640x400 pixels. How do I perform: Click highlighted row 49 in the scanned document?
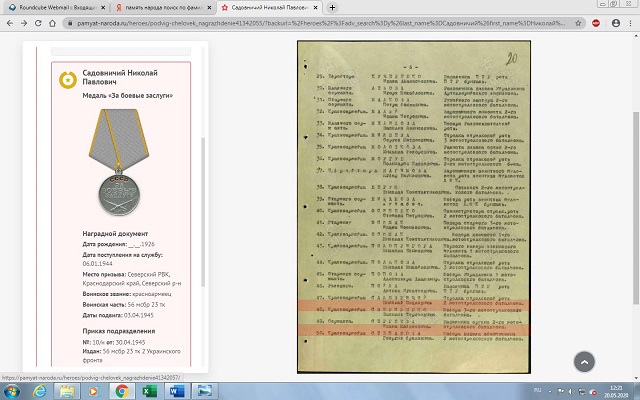[414, 329]
